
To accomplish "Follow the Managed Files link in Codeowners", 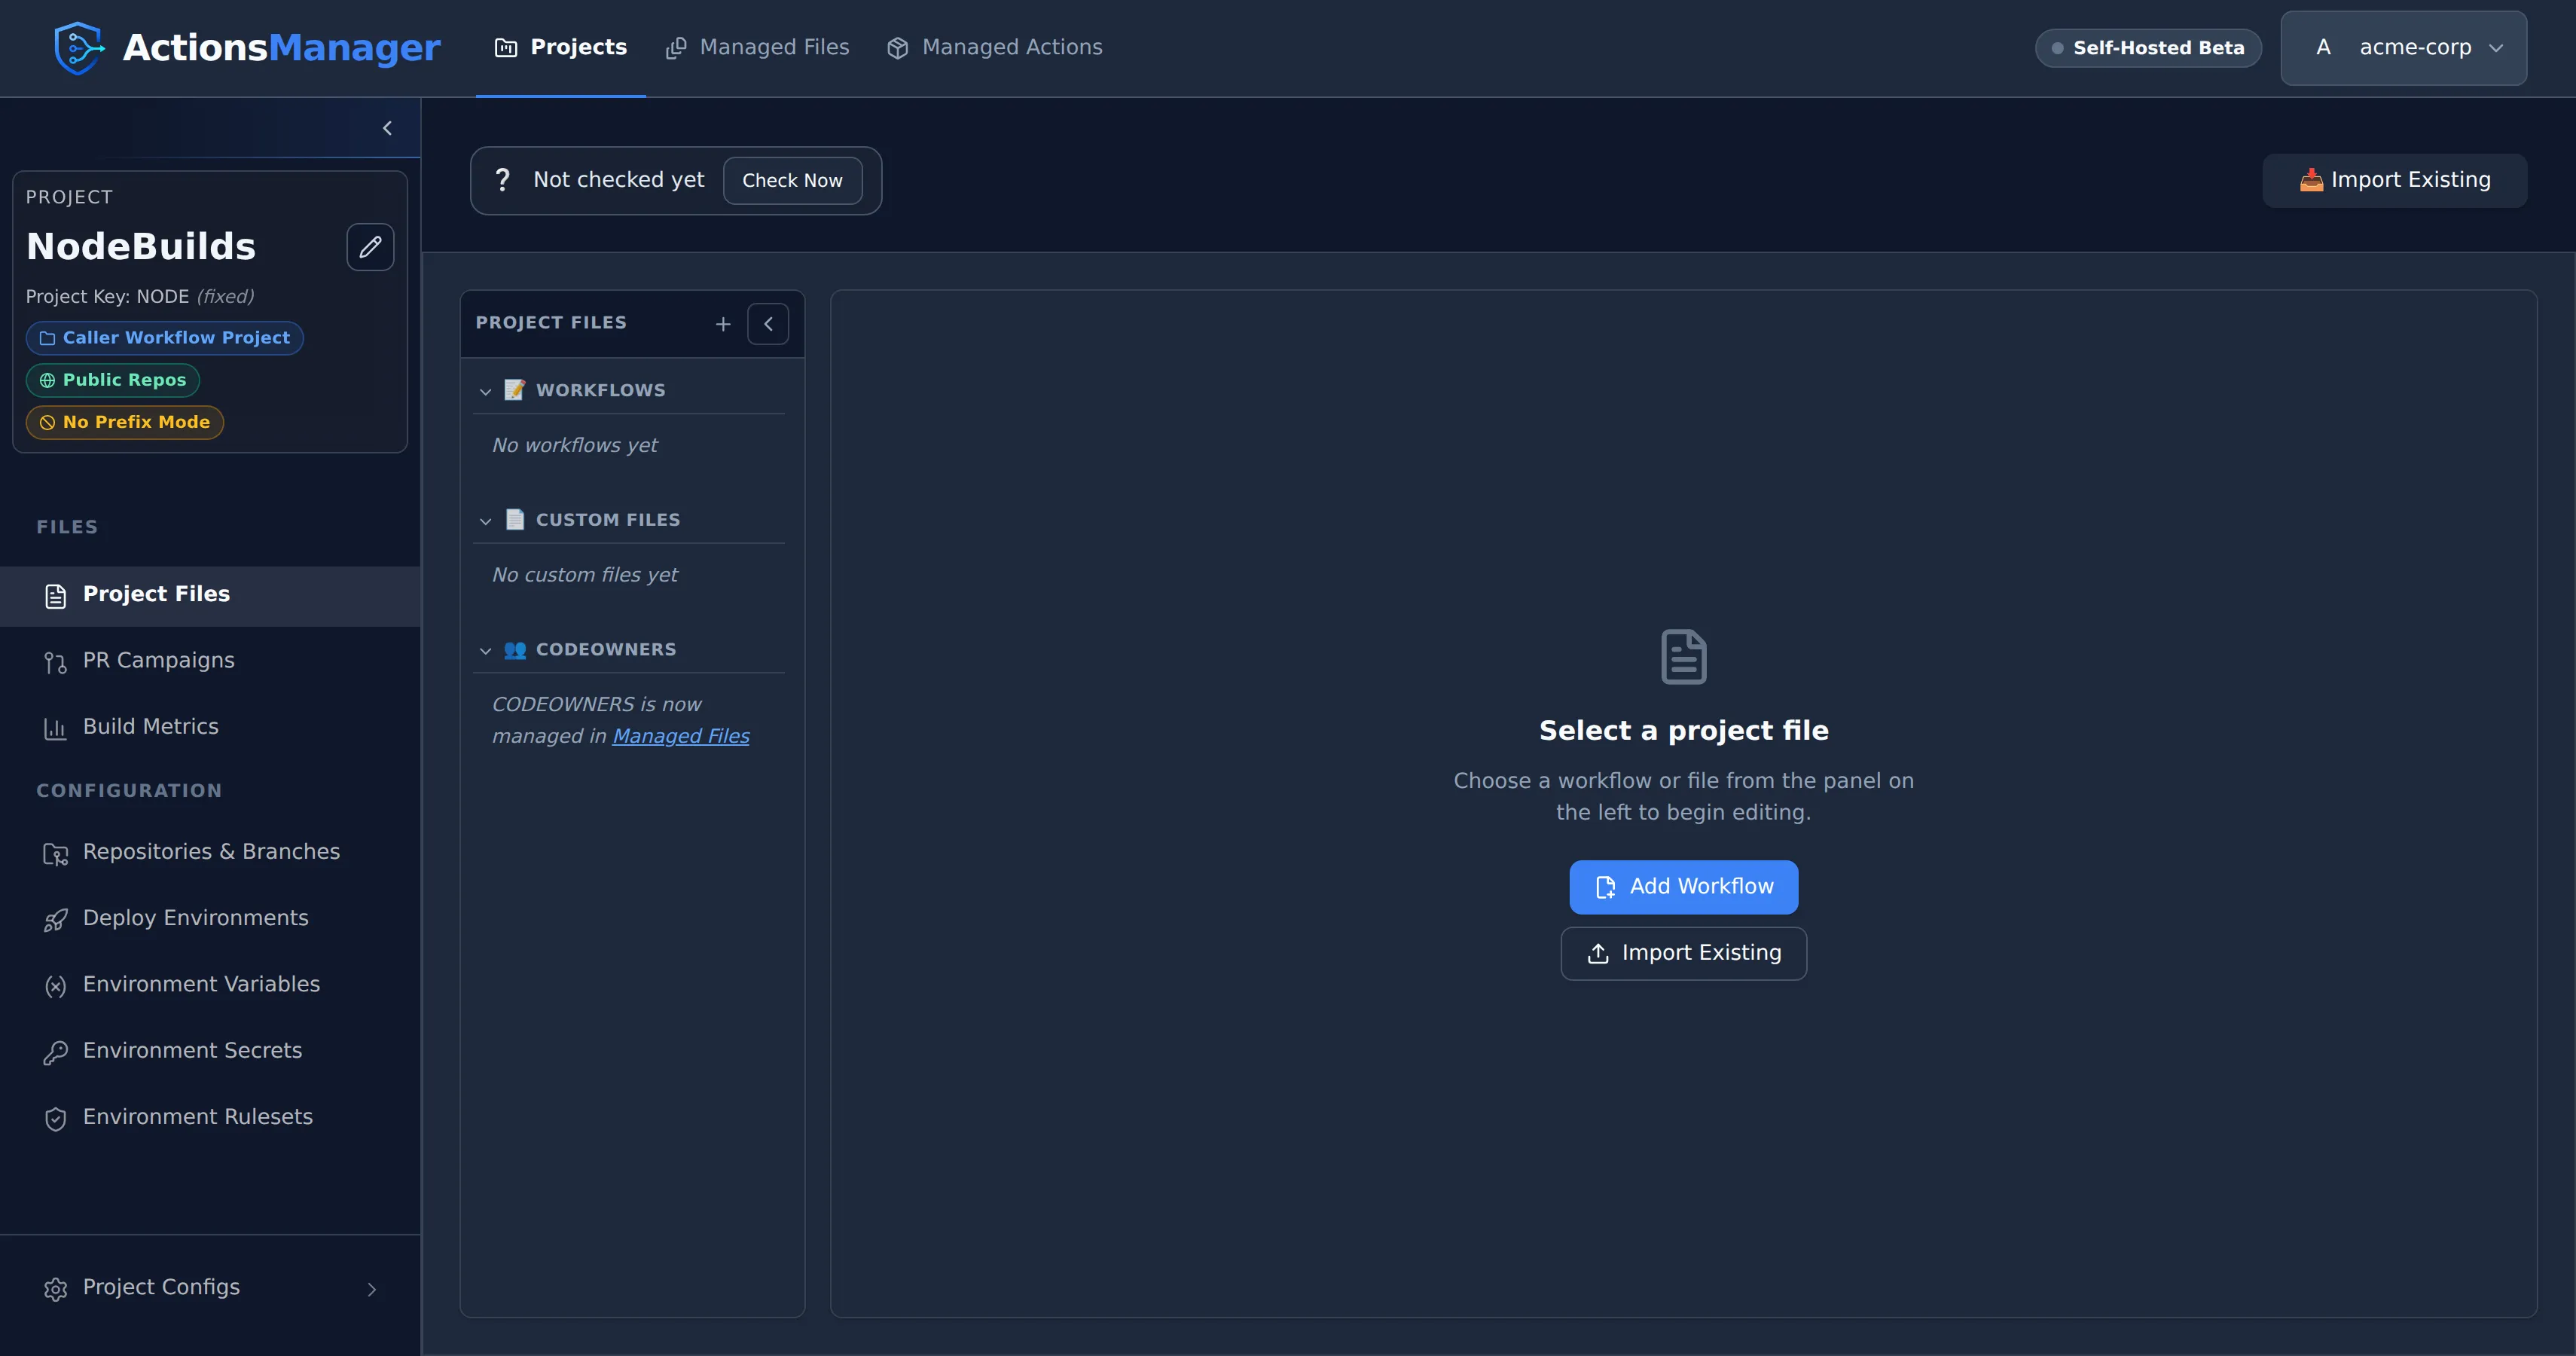I will click(681, 736).
